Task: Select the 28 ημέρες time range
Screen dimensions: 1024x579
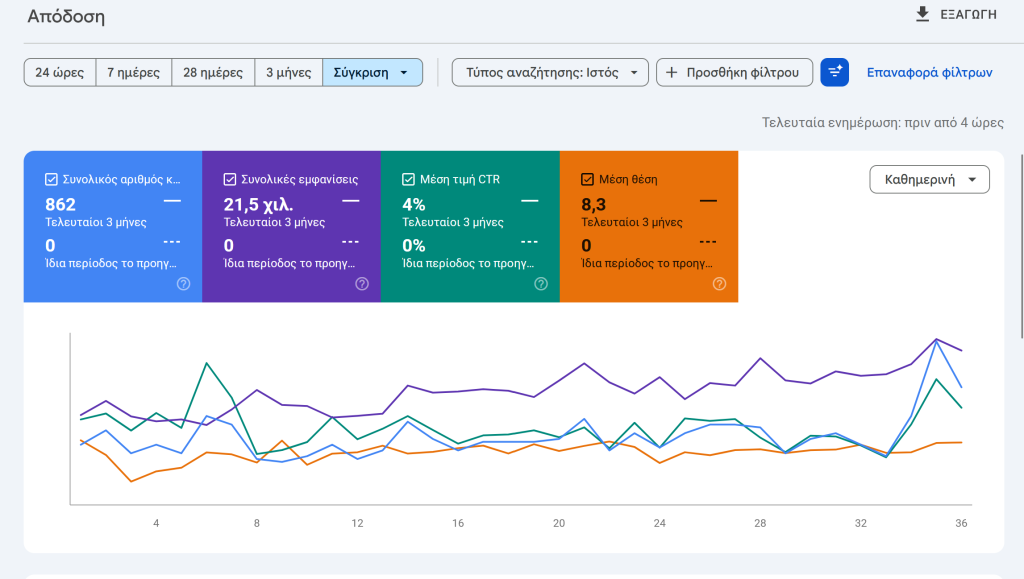Action: tap(213, 72)
